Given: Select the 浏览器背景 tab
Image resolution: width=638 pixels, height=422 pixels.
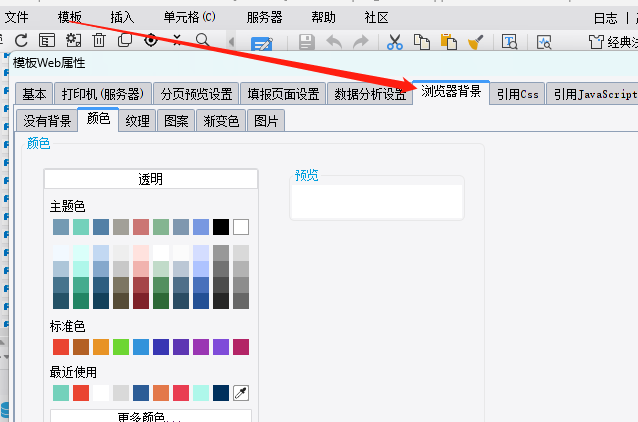Looking at the screenshot, I should [x=451, y=92].
